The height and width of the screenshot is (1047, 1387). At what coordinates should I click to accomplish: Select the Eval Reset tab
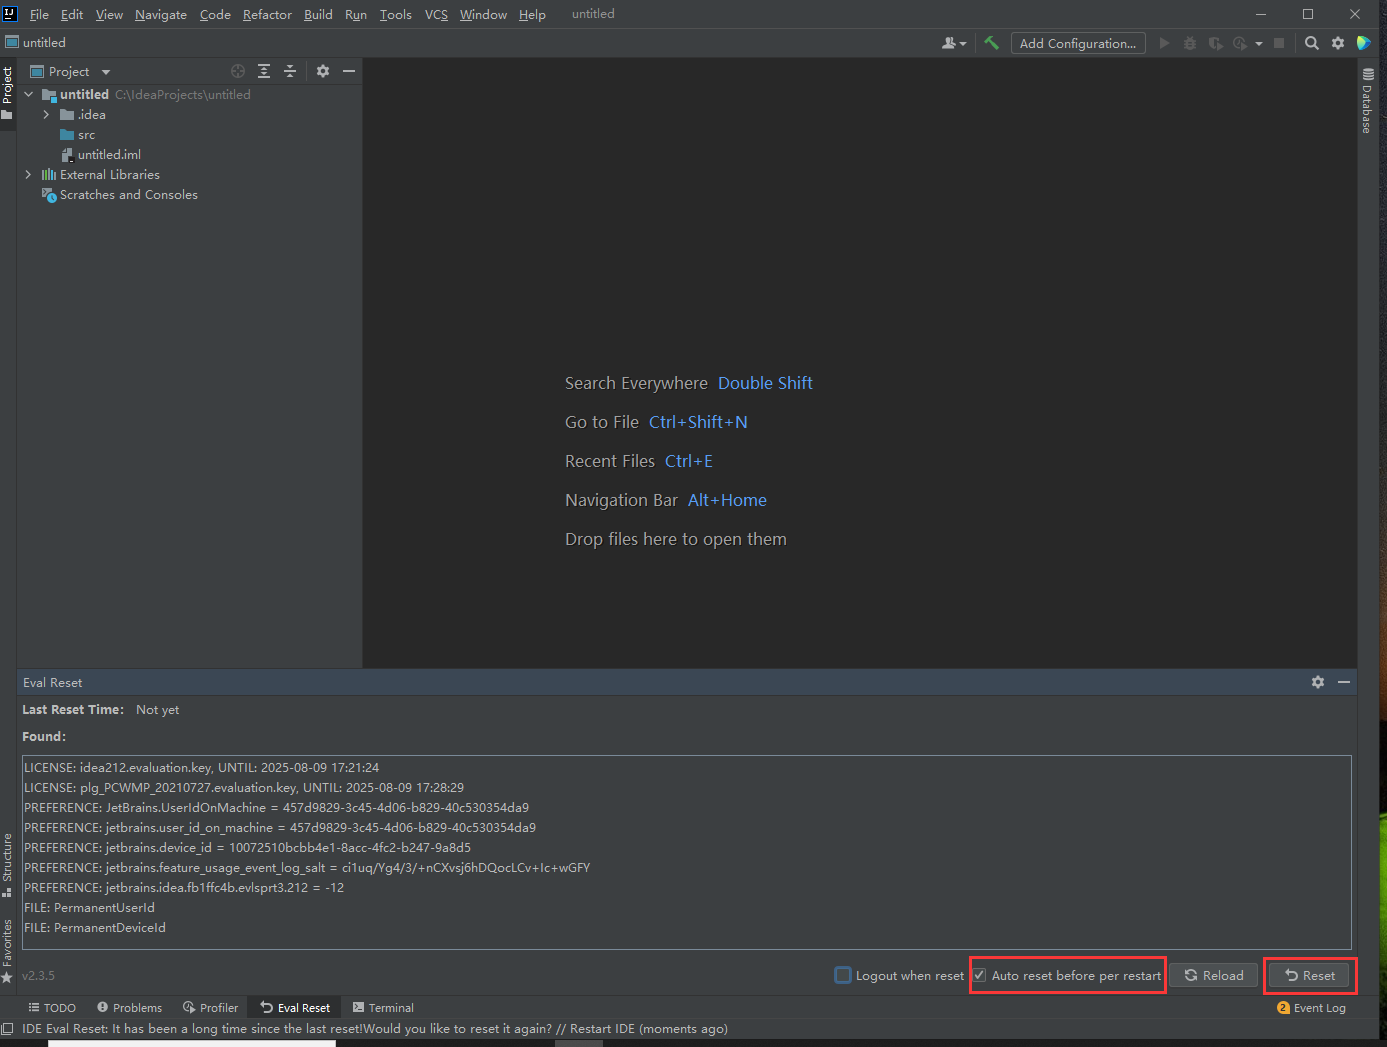(x=295, y=1008)
